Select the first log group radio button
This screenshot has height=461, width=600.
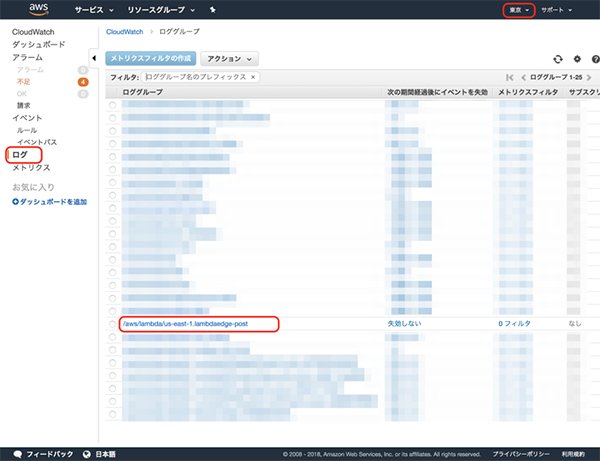pos(112,104)
